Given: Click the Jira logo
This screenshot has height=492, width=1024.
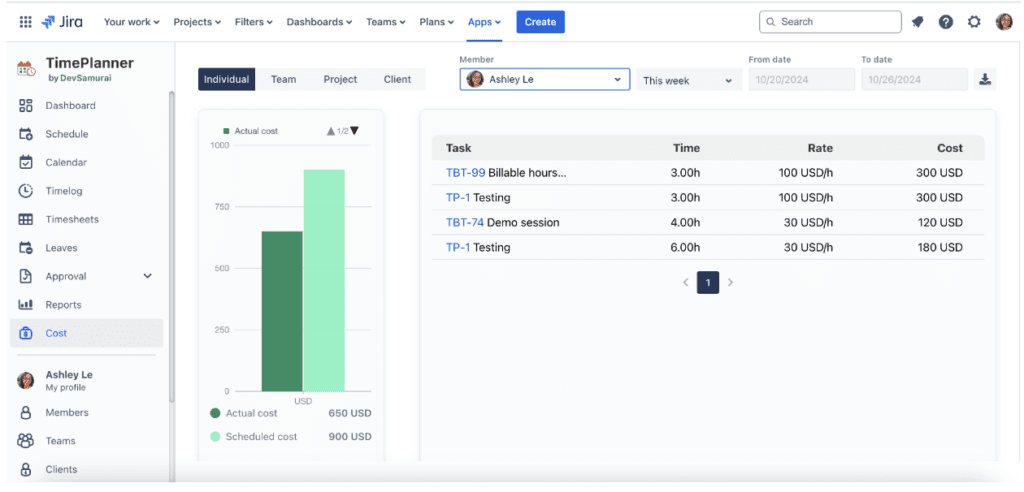Looking at the screenshot, I should [x=62, y=22].
